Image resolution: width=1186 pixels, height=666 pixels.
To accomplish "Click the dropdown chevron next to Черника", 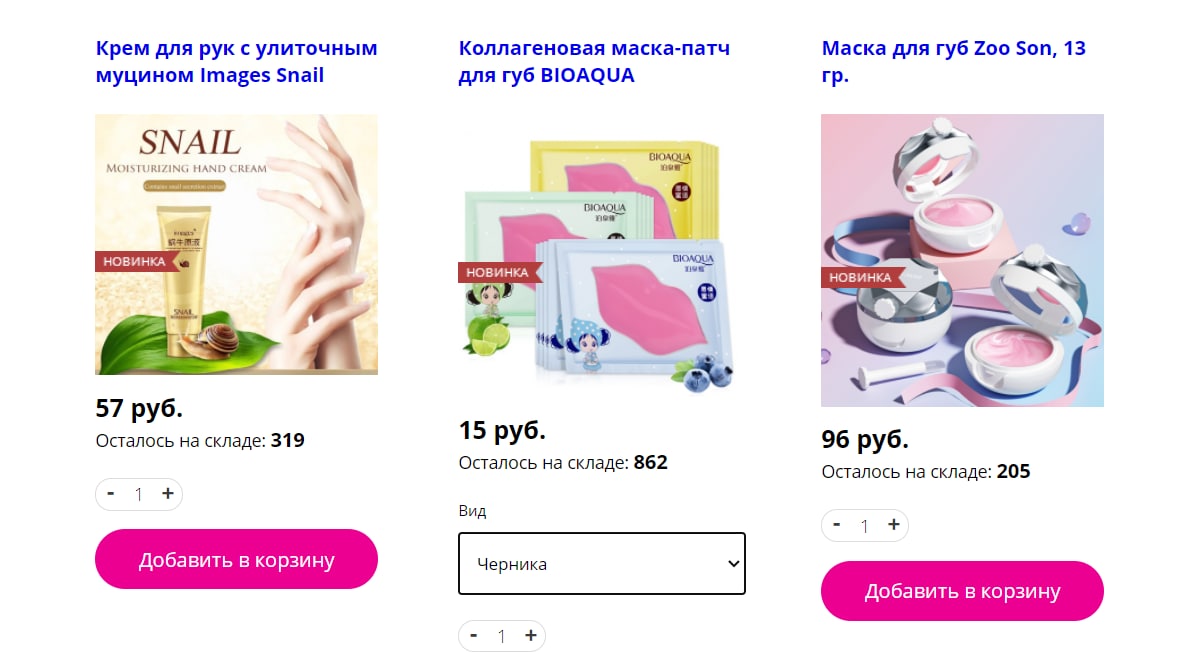I will [733, 564].
